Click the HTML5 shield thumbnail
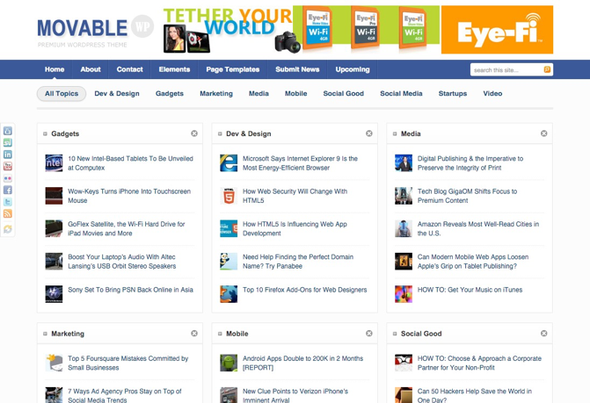Viewport: 590px width, 403px height. pyautogui.click(x=229, y=196)
